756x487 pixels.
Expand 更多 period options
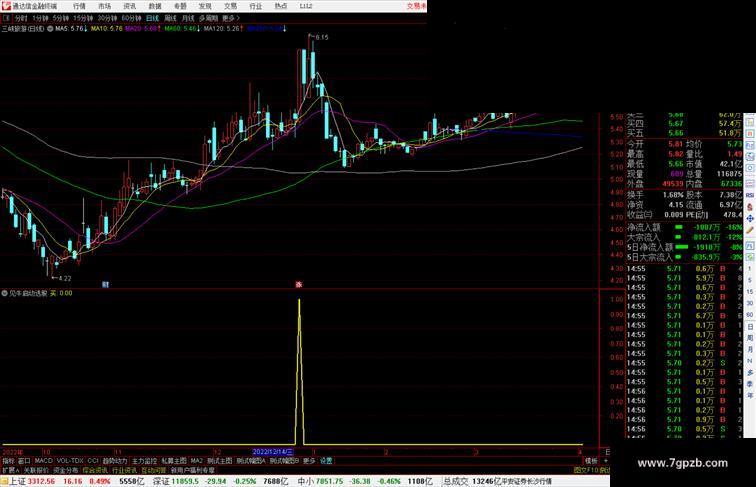pyautogui.click(x=230, y=18)
